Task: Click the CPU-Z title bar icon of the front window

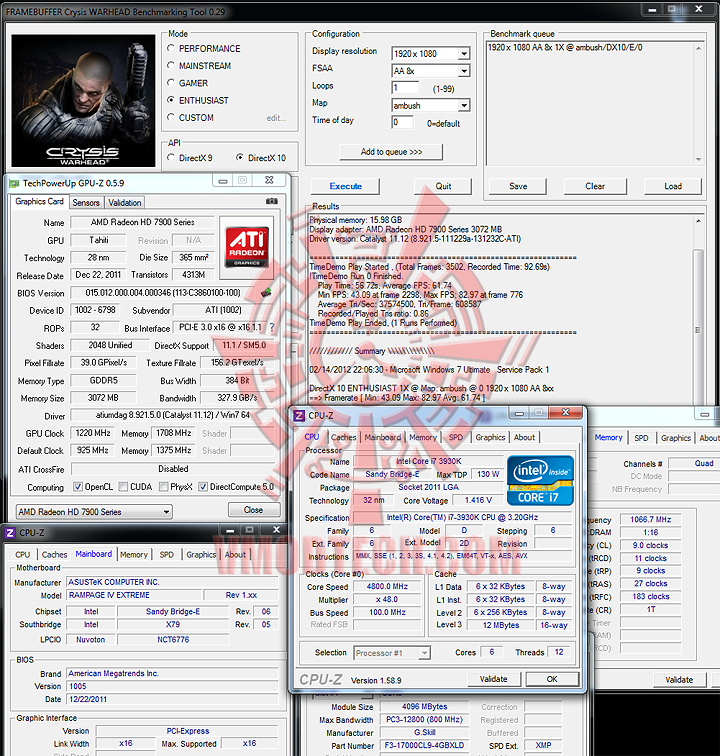Action: [299, 415]
